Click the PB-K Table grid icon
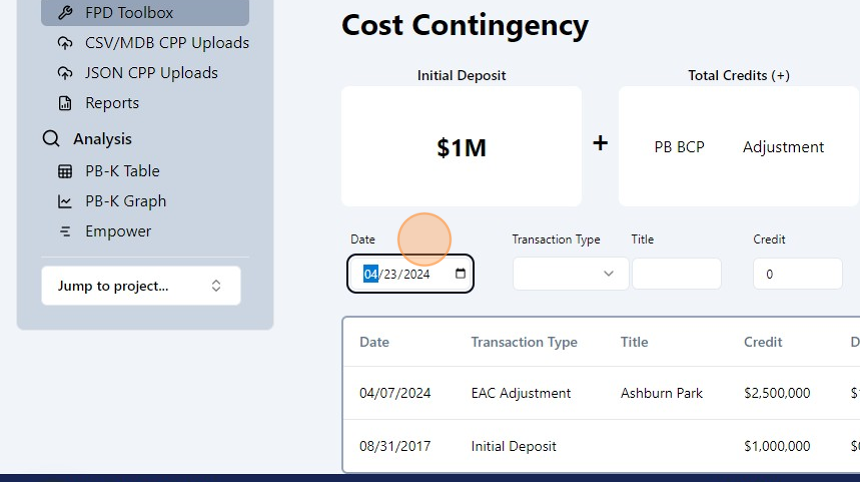Screen dimensions: 860x482 coord(65,171)
